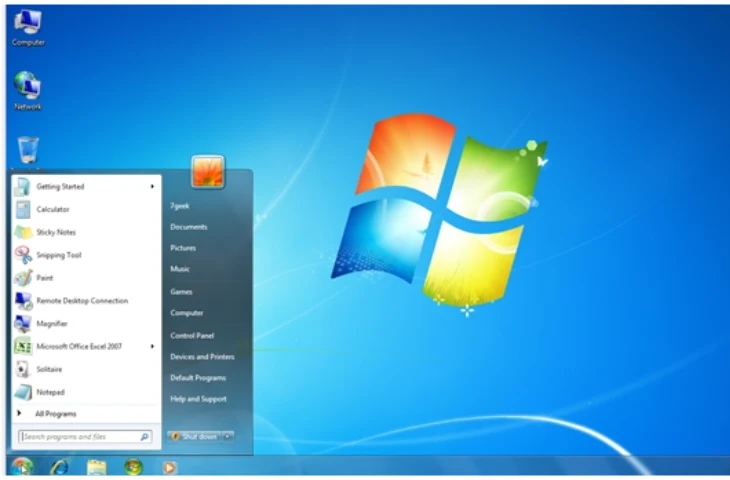Viewport: 730px width, 480px height.
Task: Select Devices and Printers
Action: tap(202, 357)
